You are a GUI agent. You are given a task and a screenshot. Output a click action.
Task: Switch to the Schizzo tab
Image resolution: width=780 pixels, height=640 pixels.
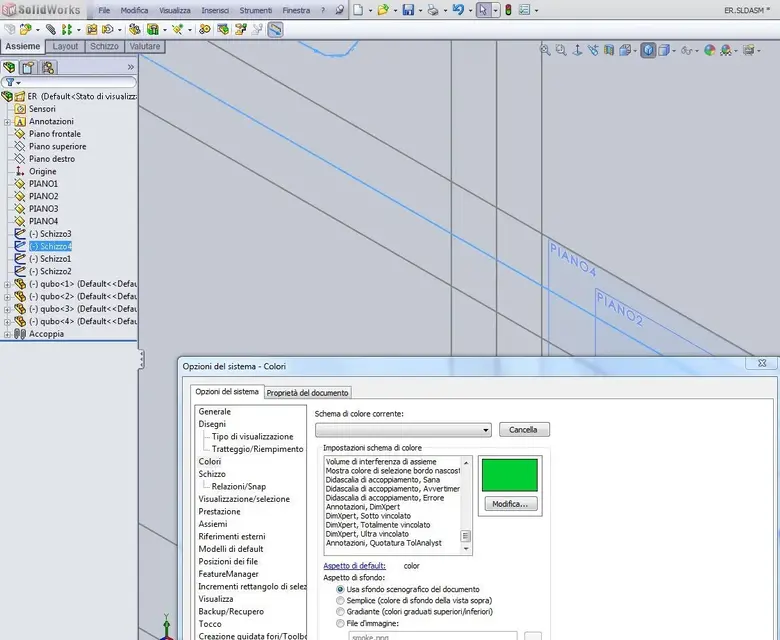(x=104, y=46)
